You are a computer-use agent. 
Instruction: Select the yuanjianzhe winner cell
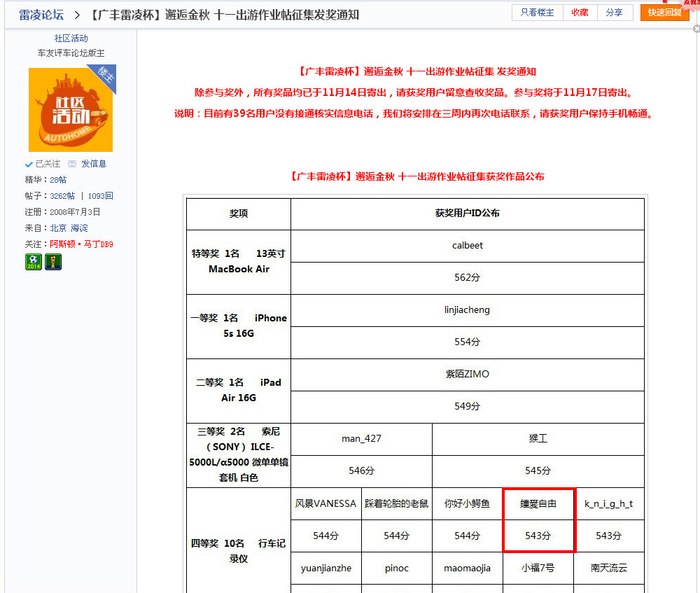(x=326, y=568)
